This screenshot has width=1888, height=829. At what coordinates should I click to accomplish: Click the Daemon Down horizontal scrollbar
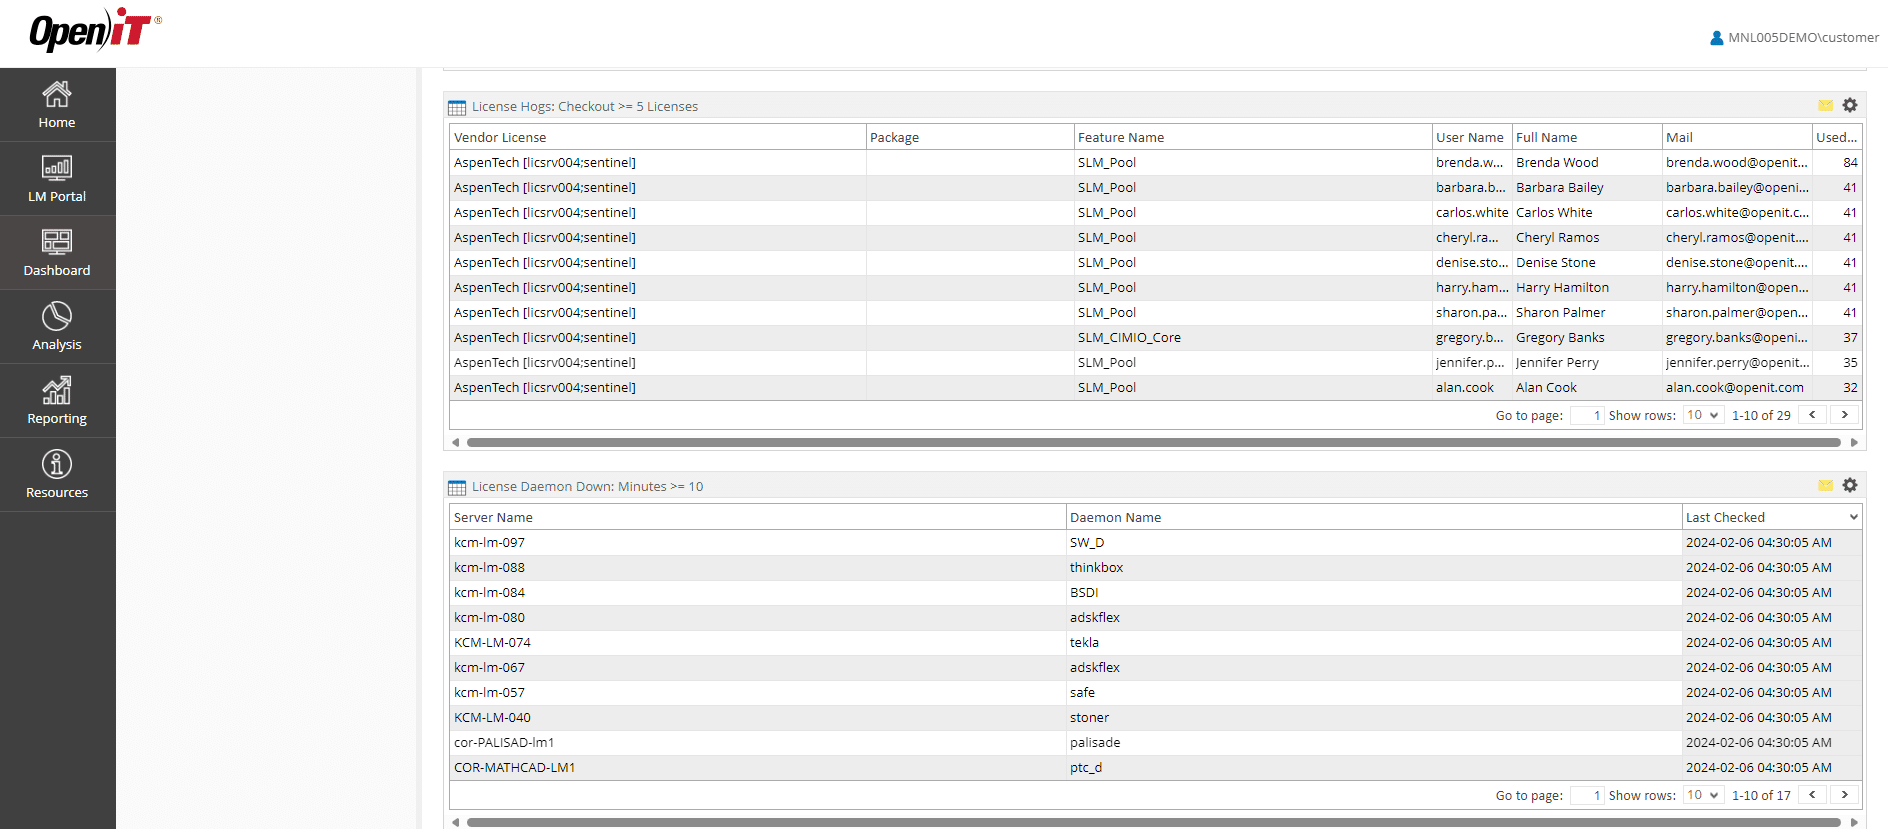(x=1153, y=822)
